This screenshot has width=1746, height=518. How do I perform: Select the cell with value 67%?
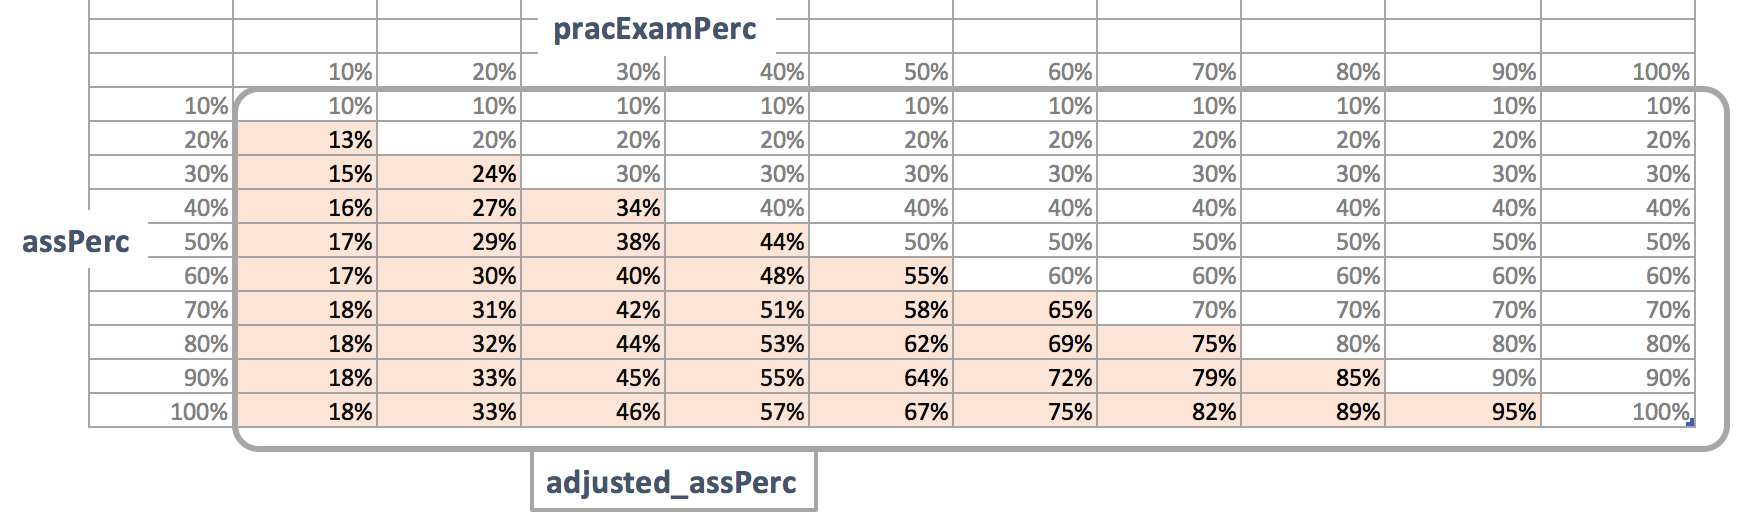pyautogui.click(x=881, y=411)
